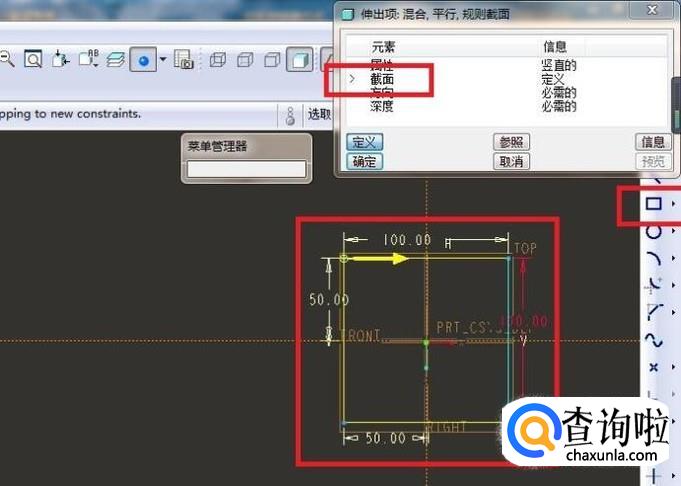Select the 深度 element row
The height and width of the screenshot is (486, 681).
(x=382, y=106)
